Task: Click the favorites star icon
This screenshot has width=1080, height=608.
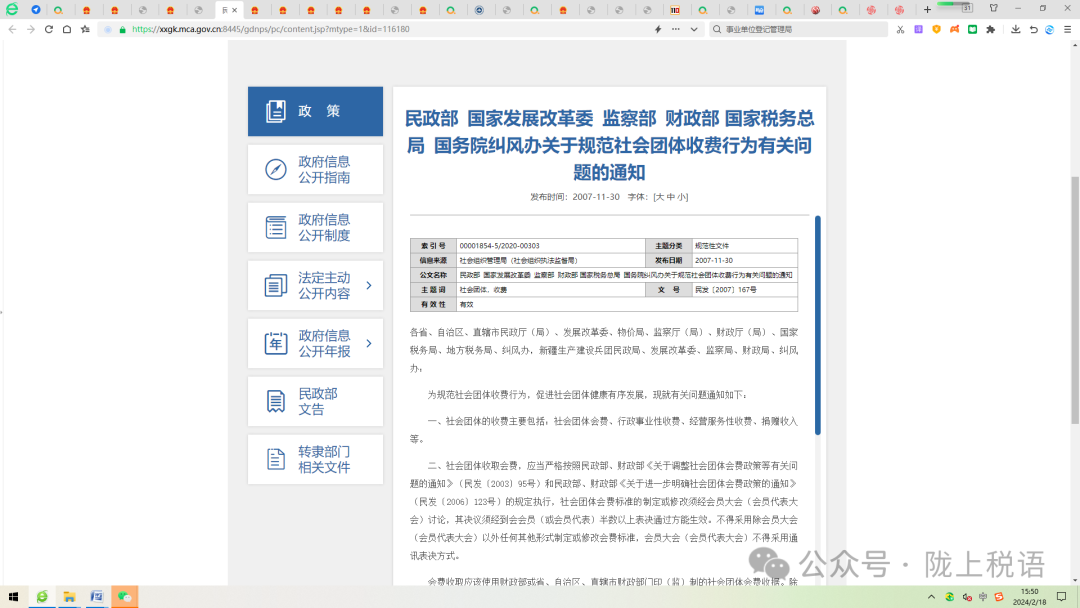Action: click(x=85, y=30)
